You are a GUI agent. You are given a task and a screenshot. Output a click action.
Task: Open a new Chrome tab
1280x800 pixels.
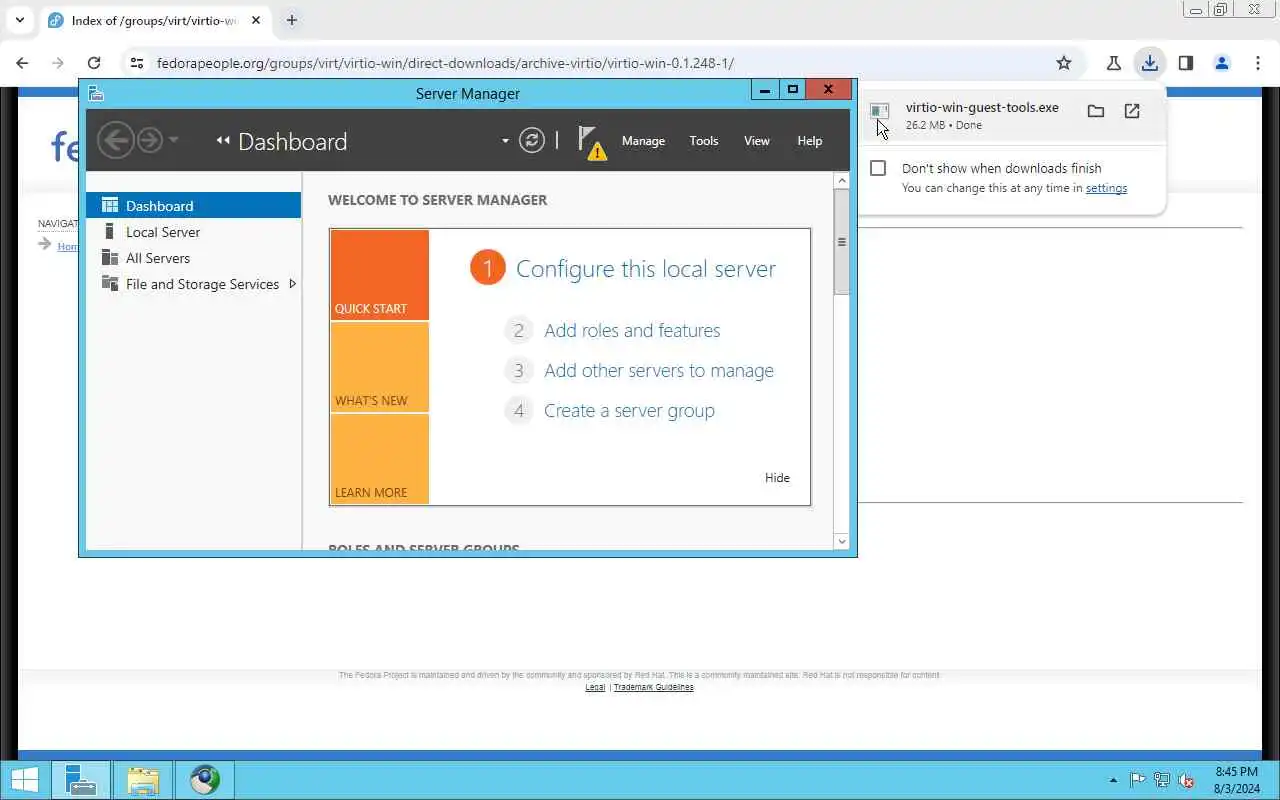[292, 20]
